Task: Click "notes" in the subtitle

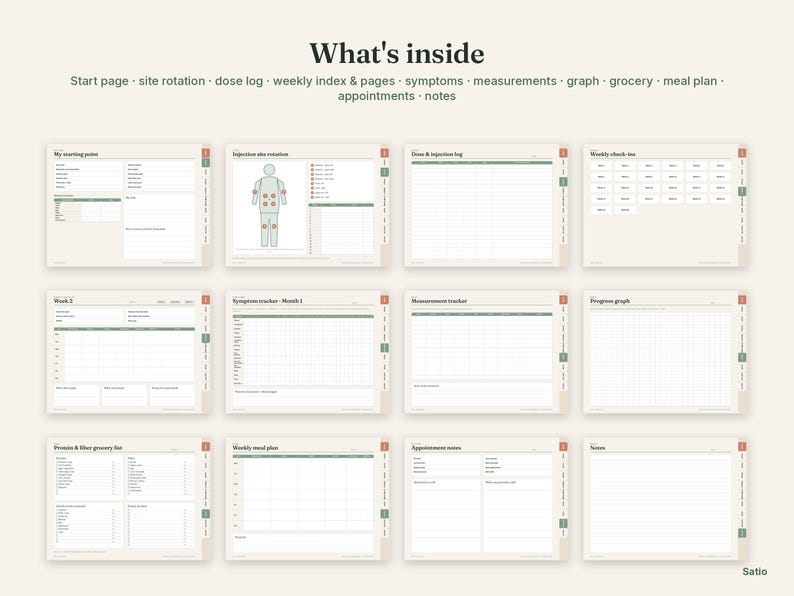Action: 440,96
